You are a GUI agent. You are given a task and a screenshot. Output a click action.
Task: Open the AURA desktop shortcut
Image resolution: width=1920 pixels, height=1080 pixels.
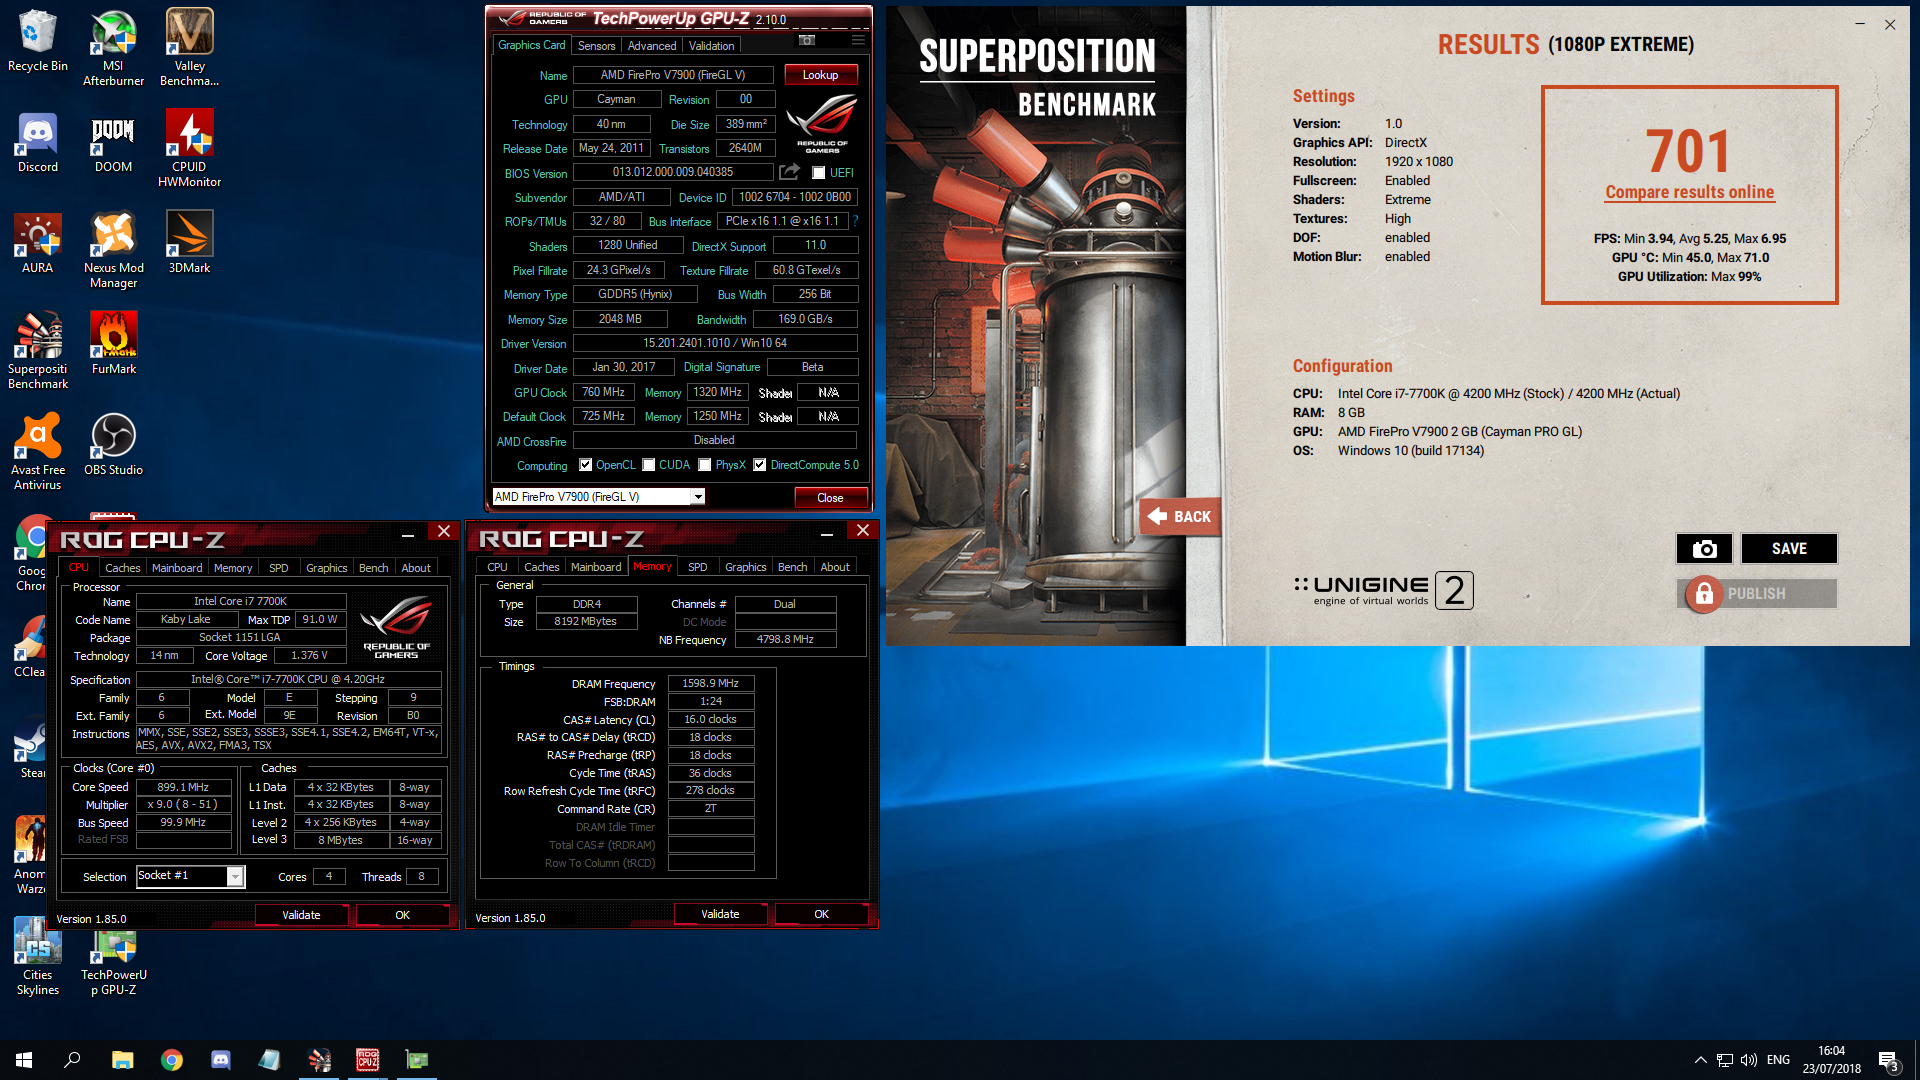click(38, 243)
